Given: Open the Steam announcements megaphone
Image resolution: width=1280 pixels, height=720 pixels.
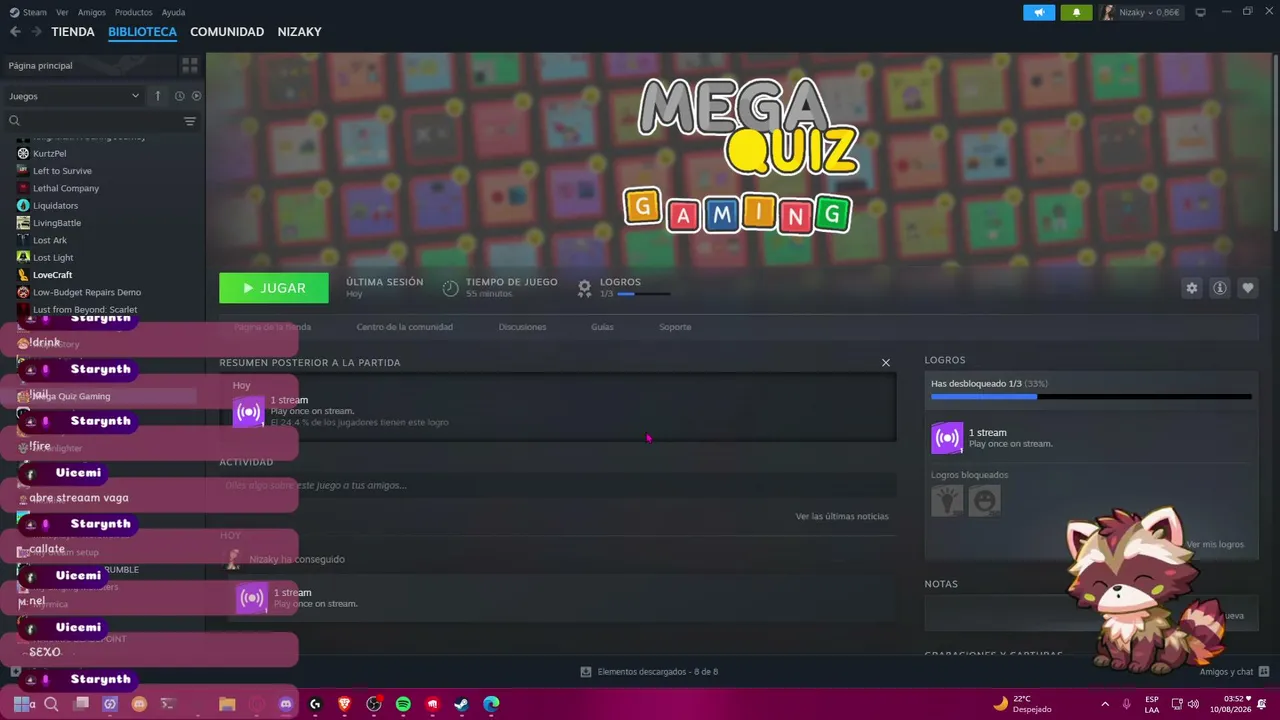Looking at the screenshot, I should tap(1039, 12).
